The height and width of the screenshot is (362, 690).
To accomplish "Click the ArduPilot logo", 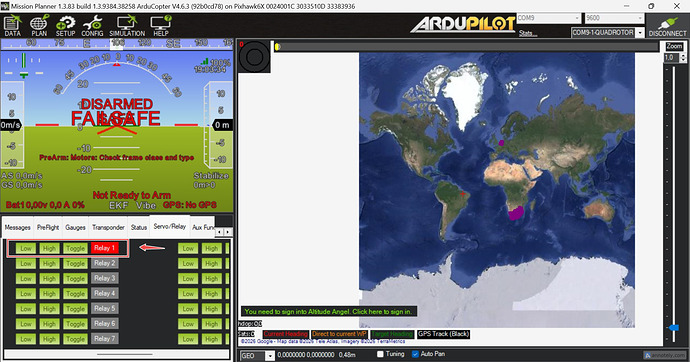I will pyautogui.click(x=463, y=24).
